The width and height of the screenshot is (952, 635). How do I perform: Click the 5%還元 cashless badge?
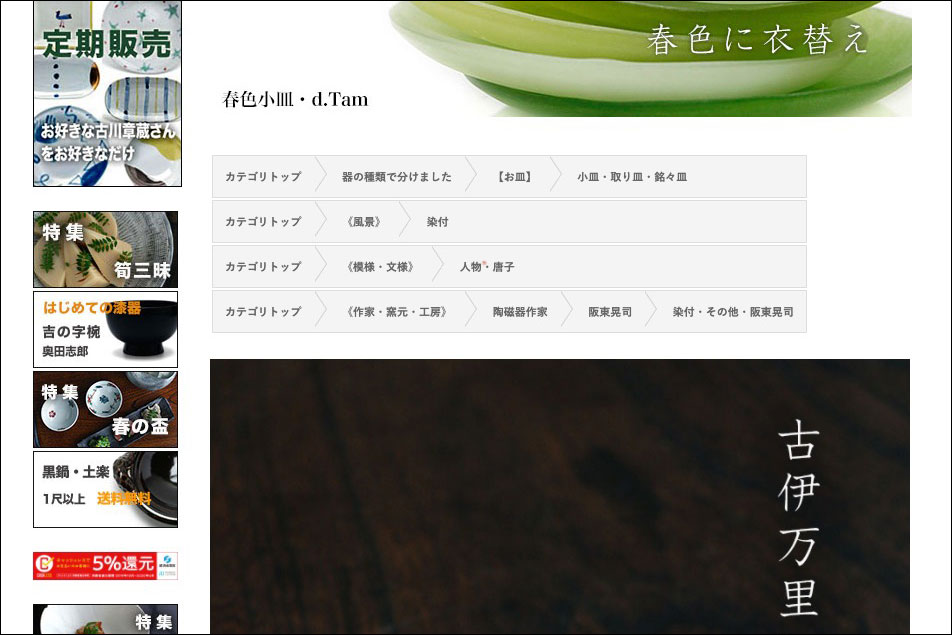pos(105,566)
